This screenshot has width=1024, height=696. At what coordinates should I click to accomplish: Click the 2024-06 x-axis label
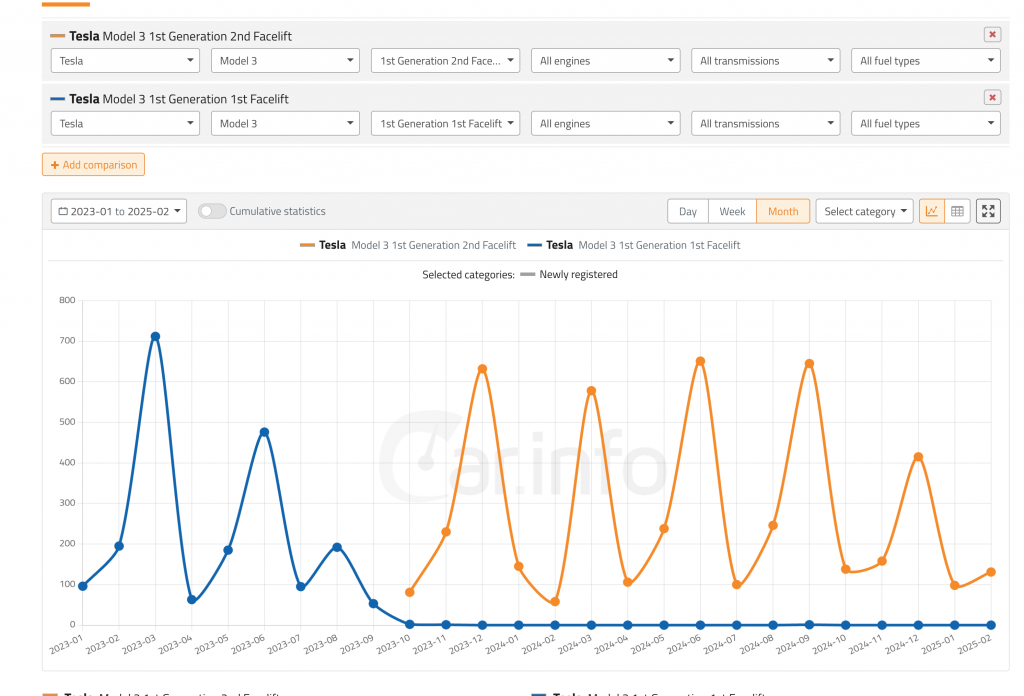pyautogui.click(x=684, y=644)
